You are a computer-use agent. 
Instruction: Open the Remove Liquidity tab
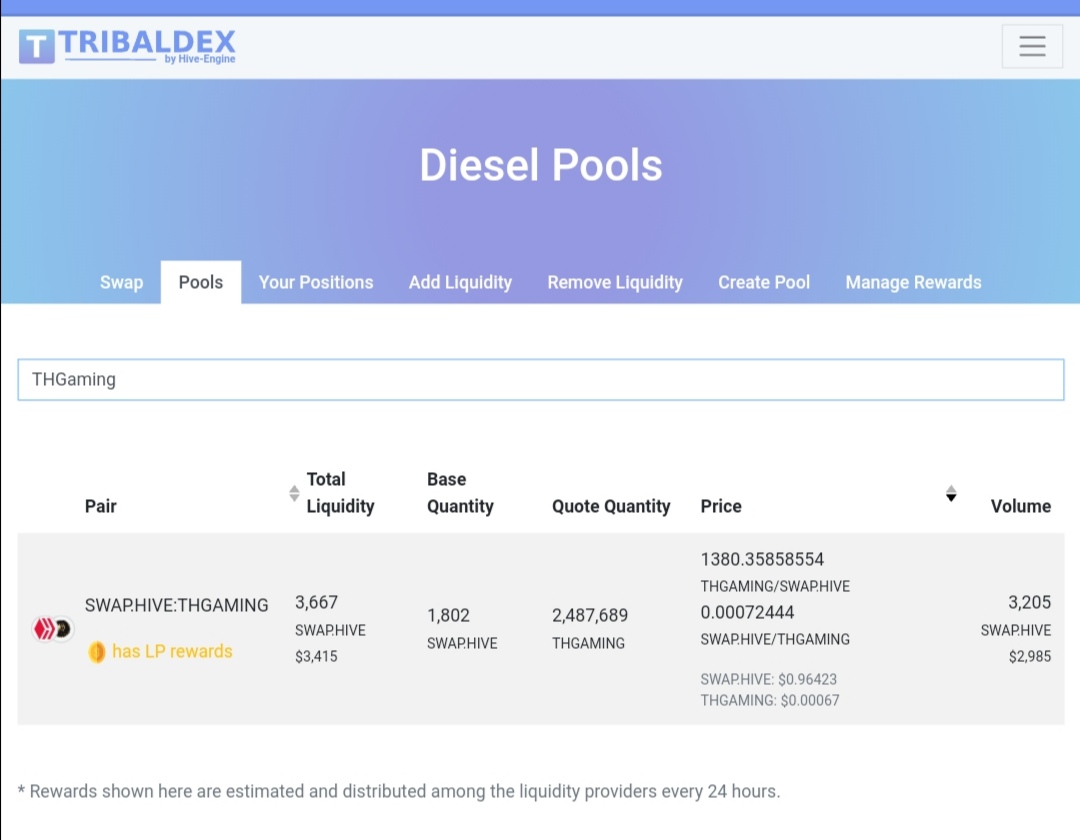tap(615, 282)
